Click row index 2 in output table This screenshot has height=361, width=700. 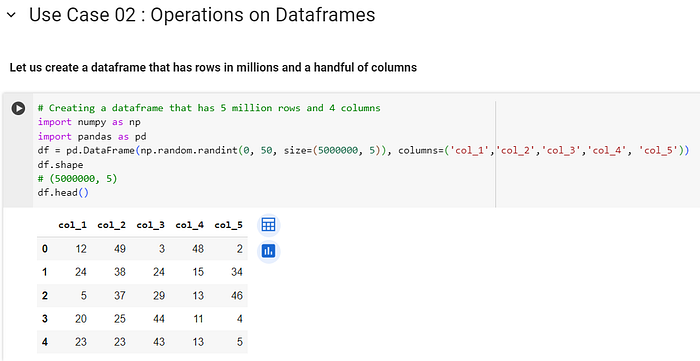click(x=45, y=295)
